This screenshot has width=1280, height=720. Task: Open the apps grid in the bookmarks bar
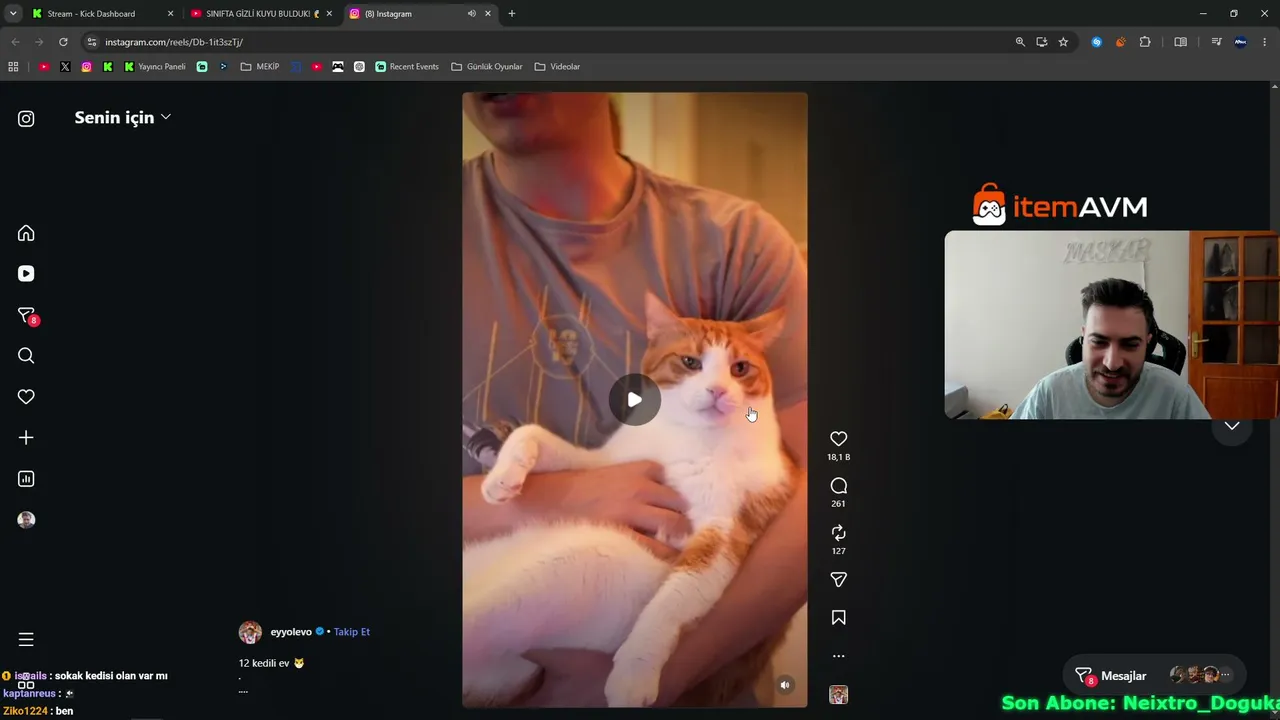click(x=13, y=67)
